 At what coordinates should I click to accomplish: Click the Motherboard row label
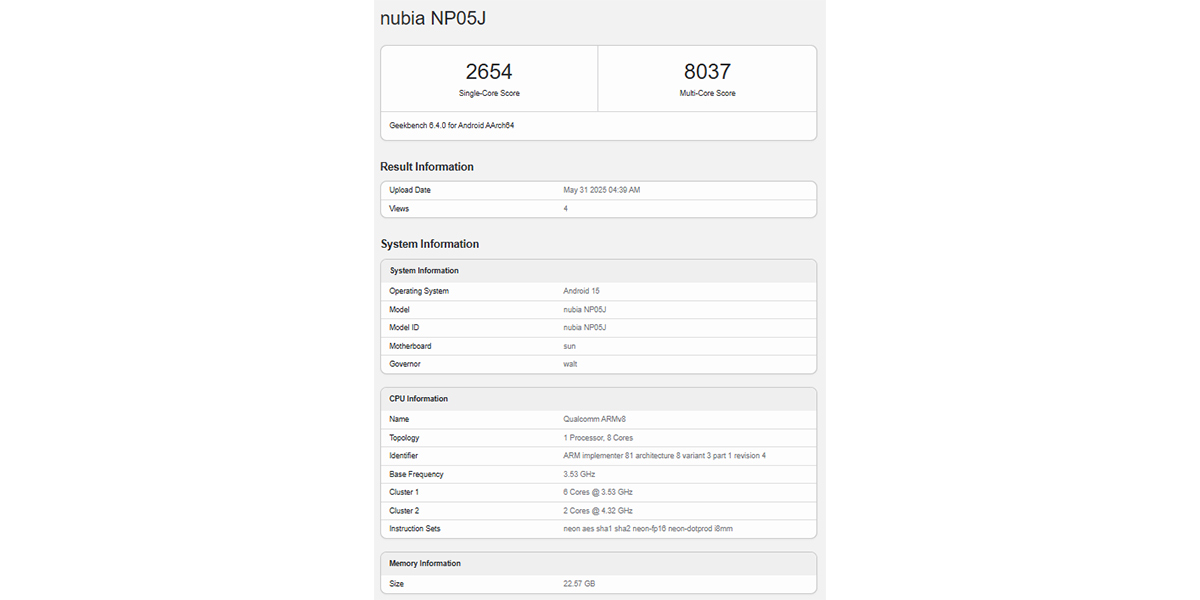(410, 346)
